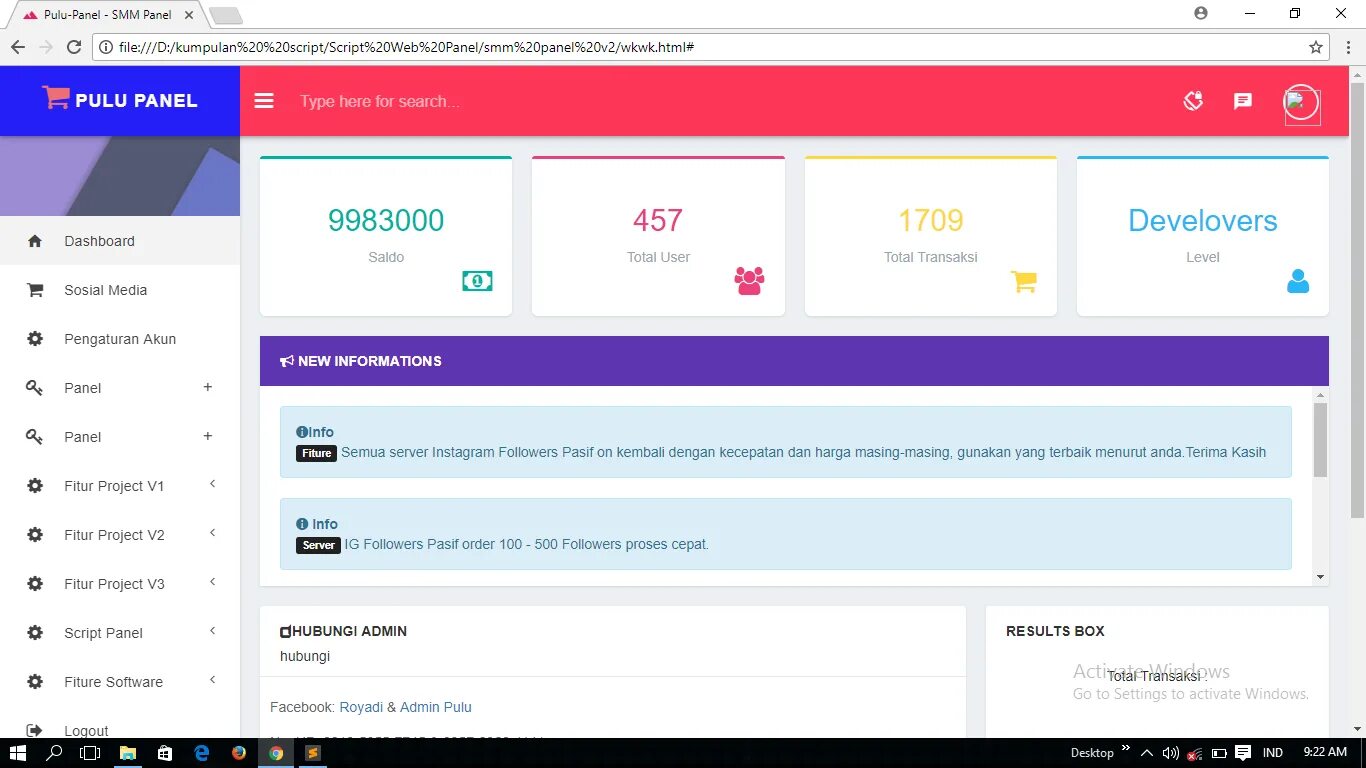Screen dimensions: 1366x768
Task: Close the Pulu-Panel browser tab
Action: pyautogui.click(x=189, y=15)
